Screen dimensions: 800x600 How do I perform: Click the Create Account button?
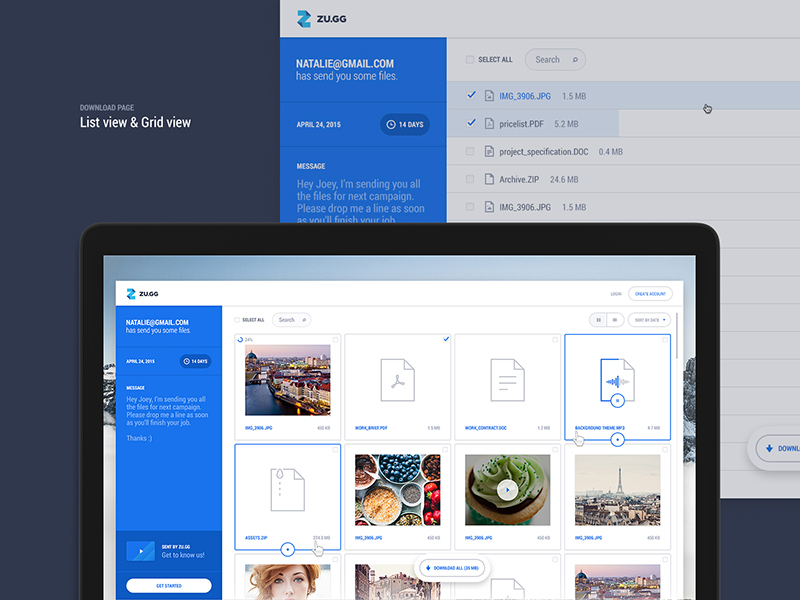(650, 294)
